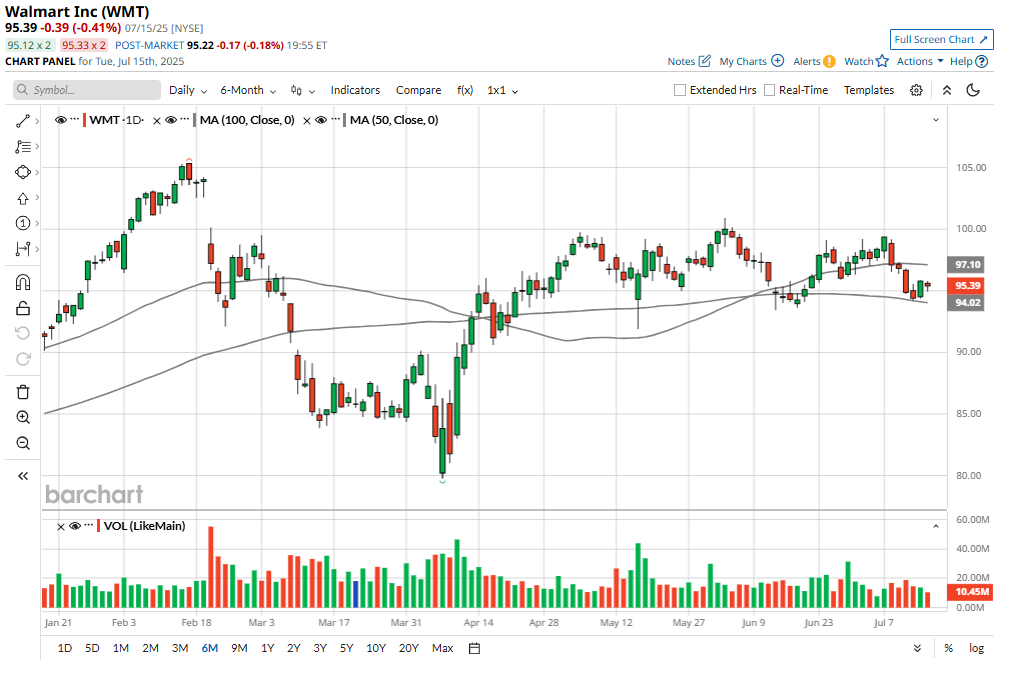Viewport: 1032px width, 675px height.
Task: Switch to dark mode moon icon
Action: coord(973,90)
